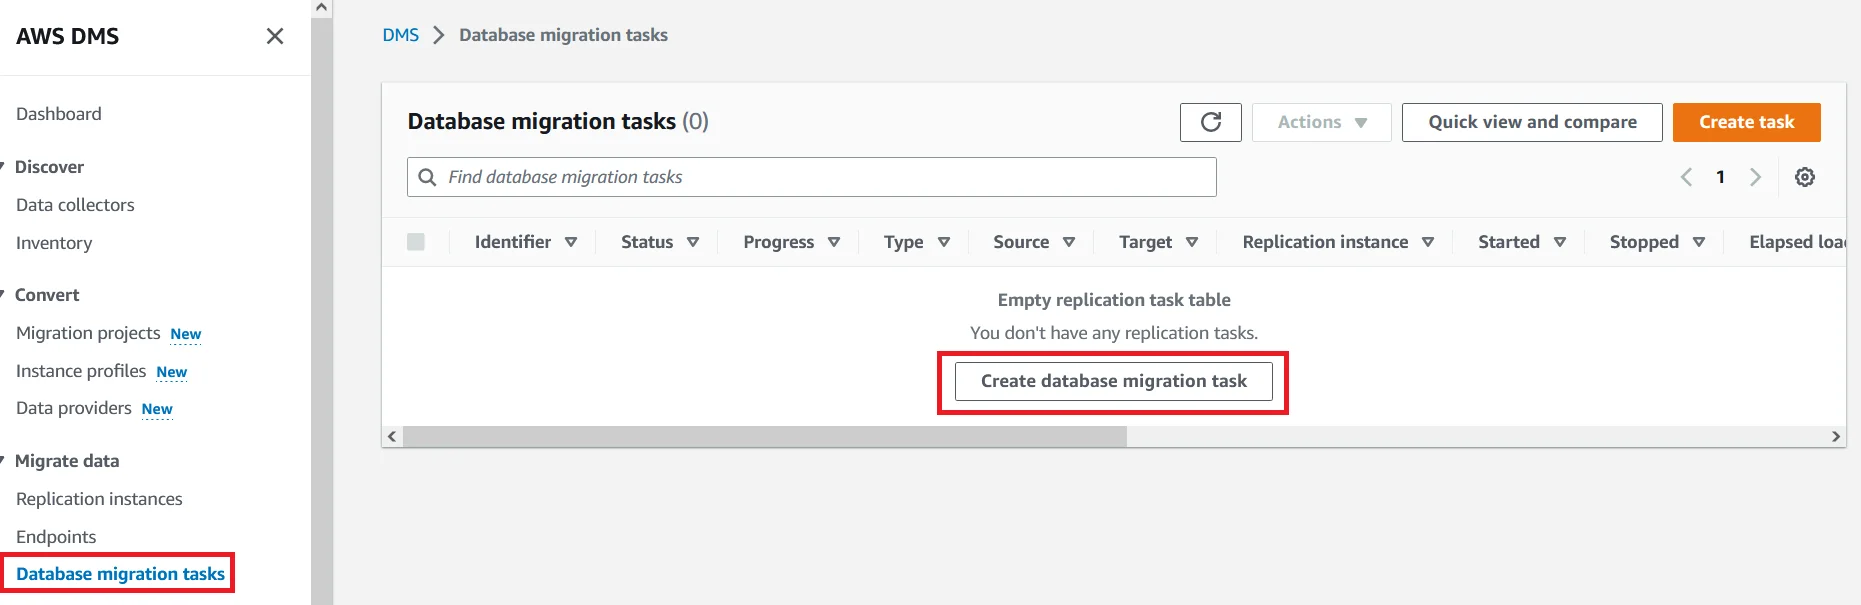Click the search magnifier icon
1861x605 pixels.
point(427,177)
